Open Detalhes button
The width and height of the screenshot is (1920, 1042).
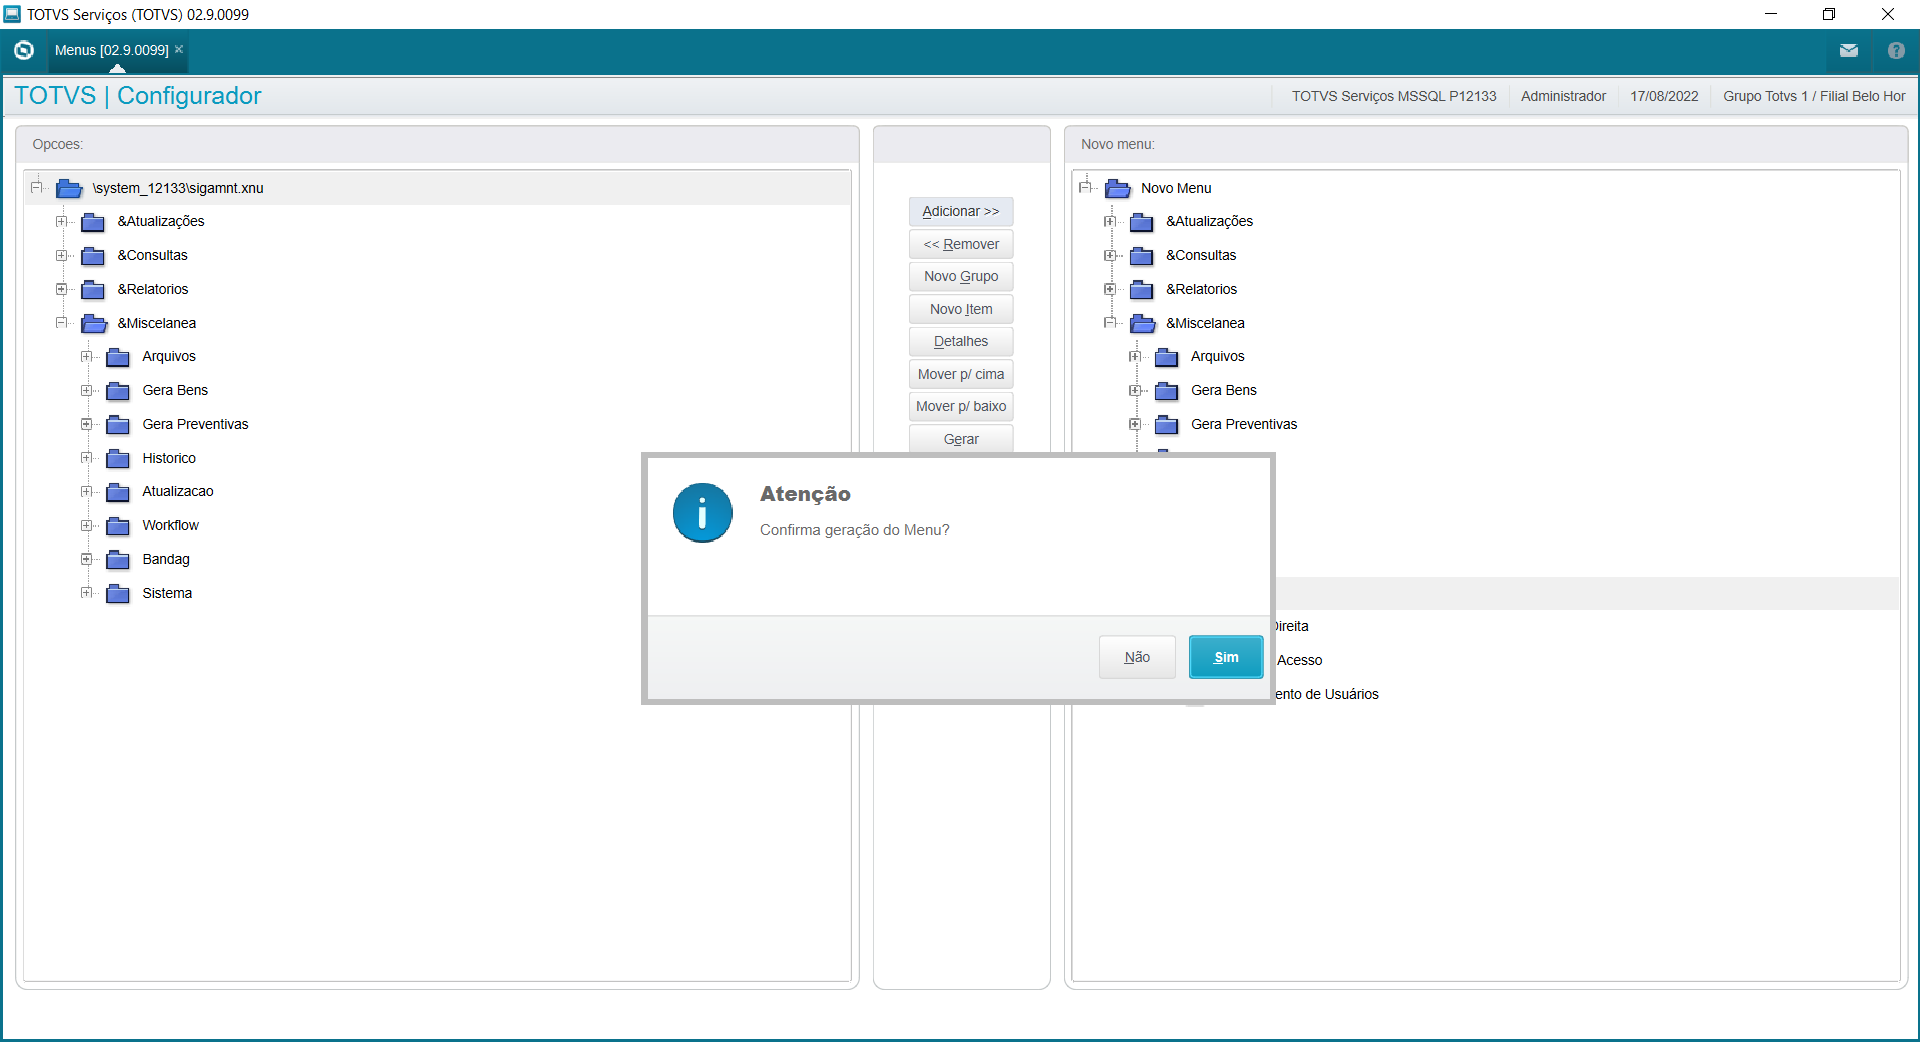(x=961, y=341)
